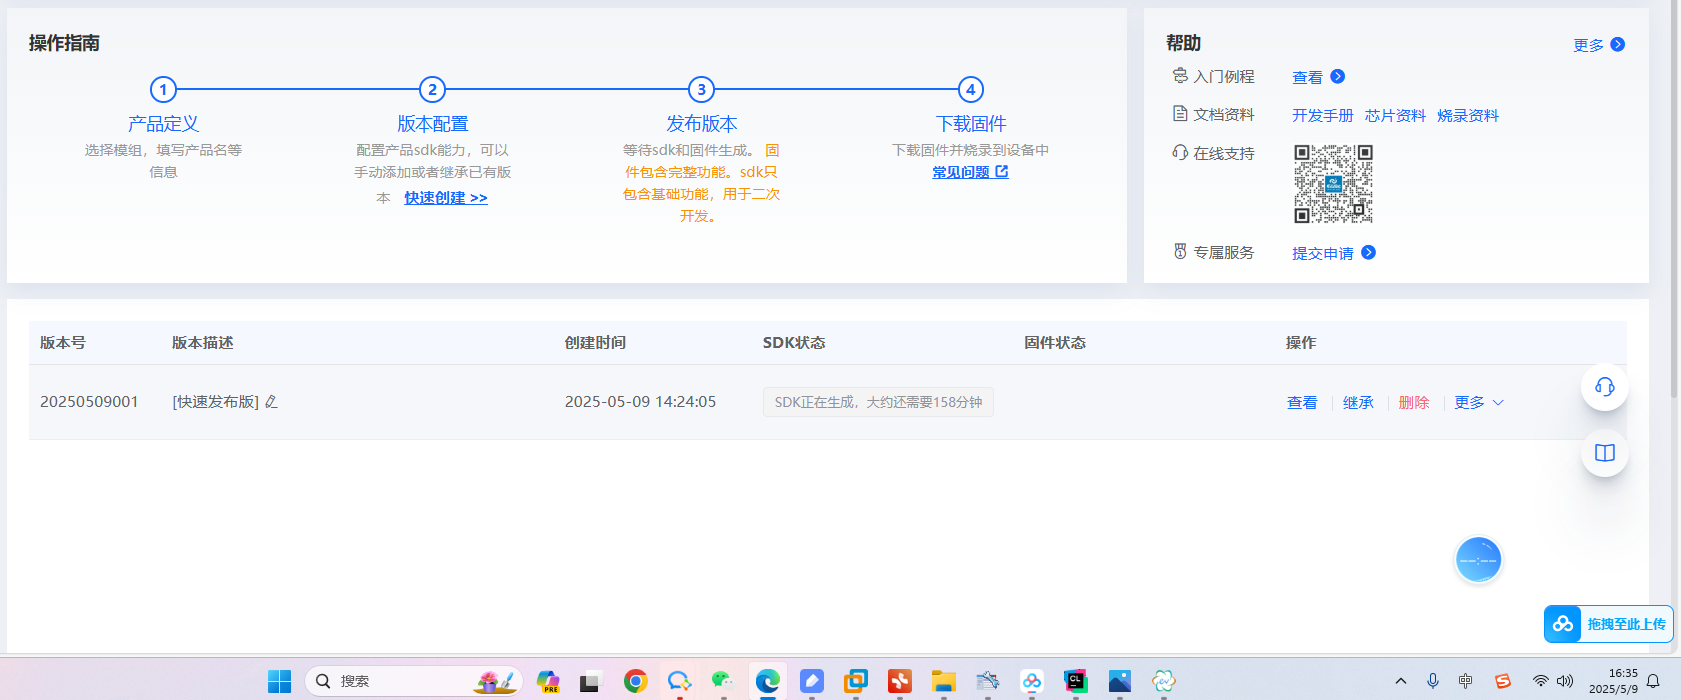The image size is (1681, 700).
Task: Expand the 更多 dropdown in the table row
Action: pos(1479,402)
